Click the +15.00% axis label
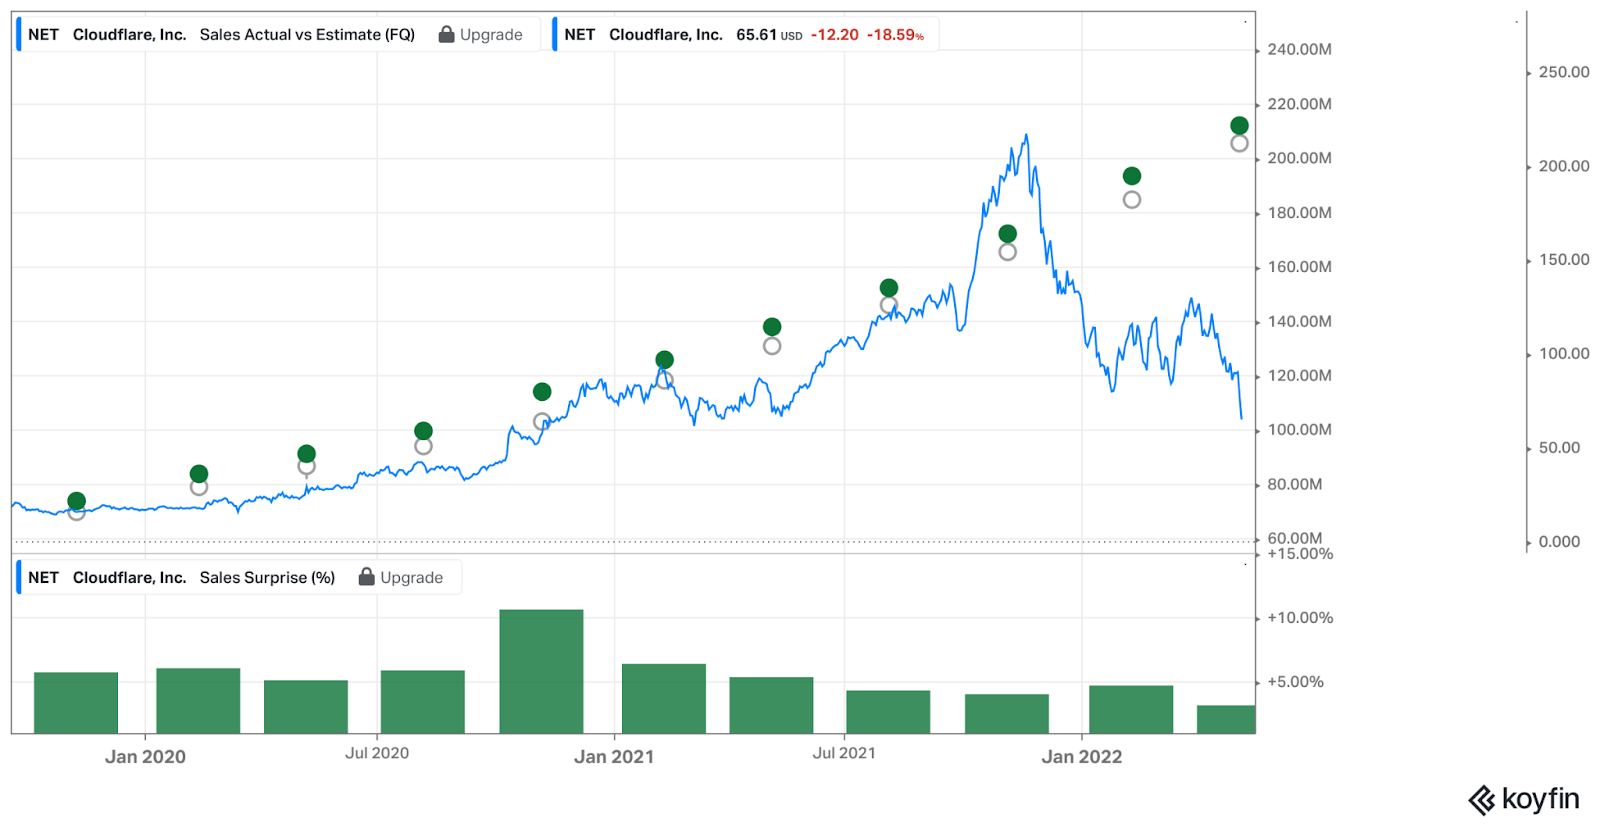Screen dimensions: 1600x827 coord(1300,554)
